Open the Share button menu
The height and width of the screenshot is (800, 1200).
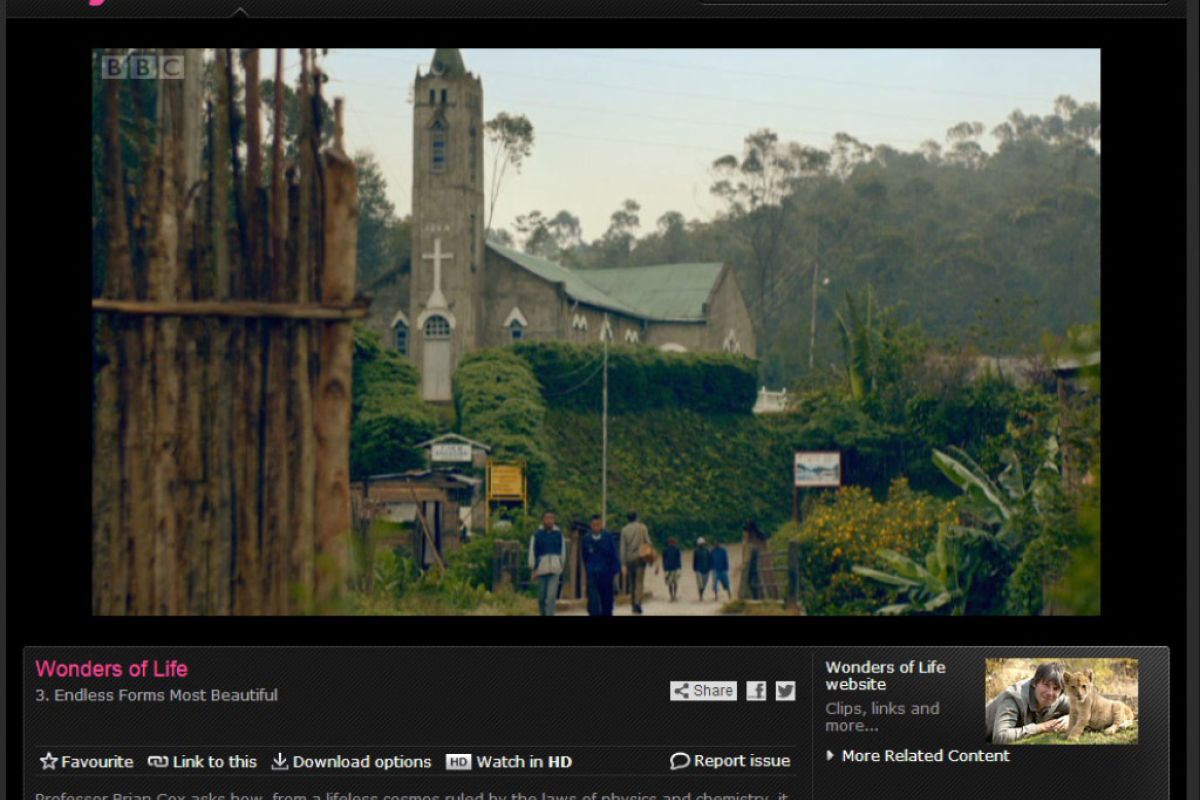coord(703,691)
